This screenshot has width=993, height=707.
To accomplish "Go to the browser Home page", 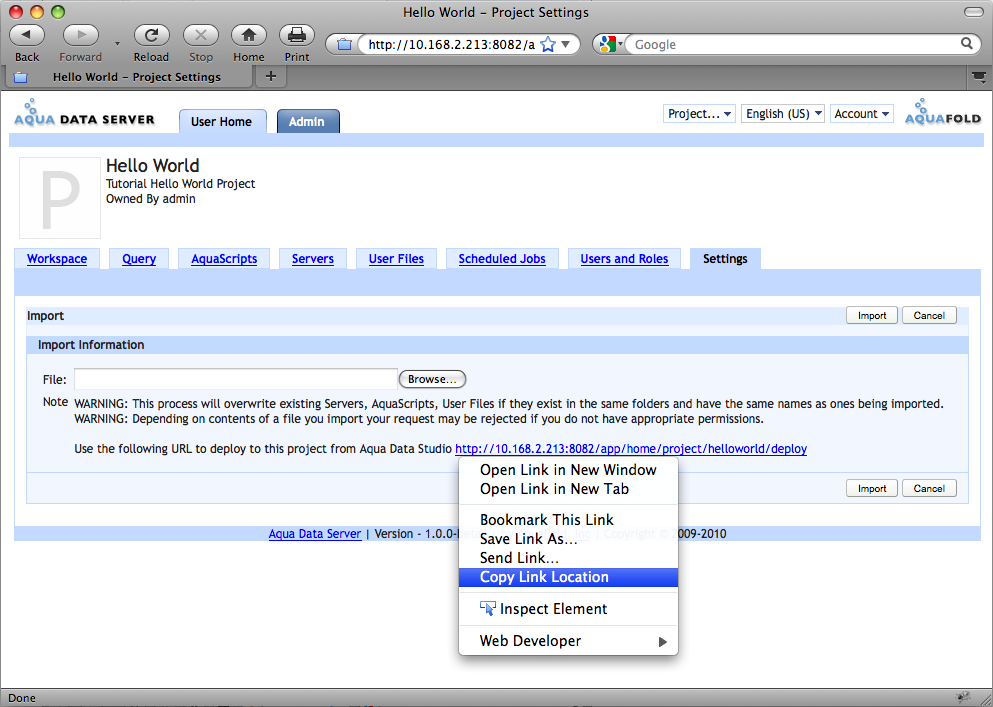I will (x=249, y=35).
